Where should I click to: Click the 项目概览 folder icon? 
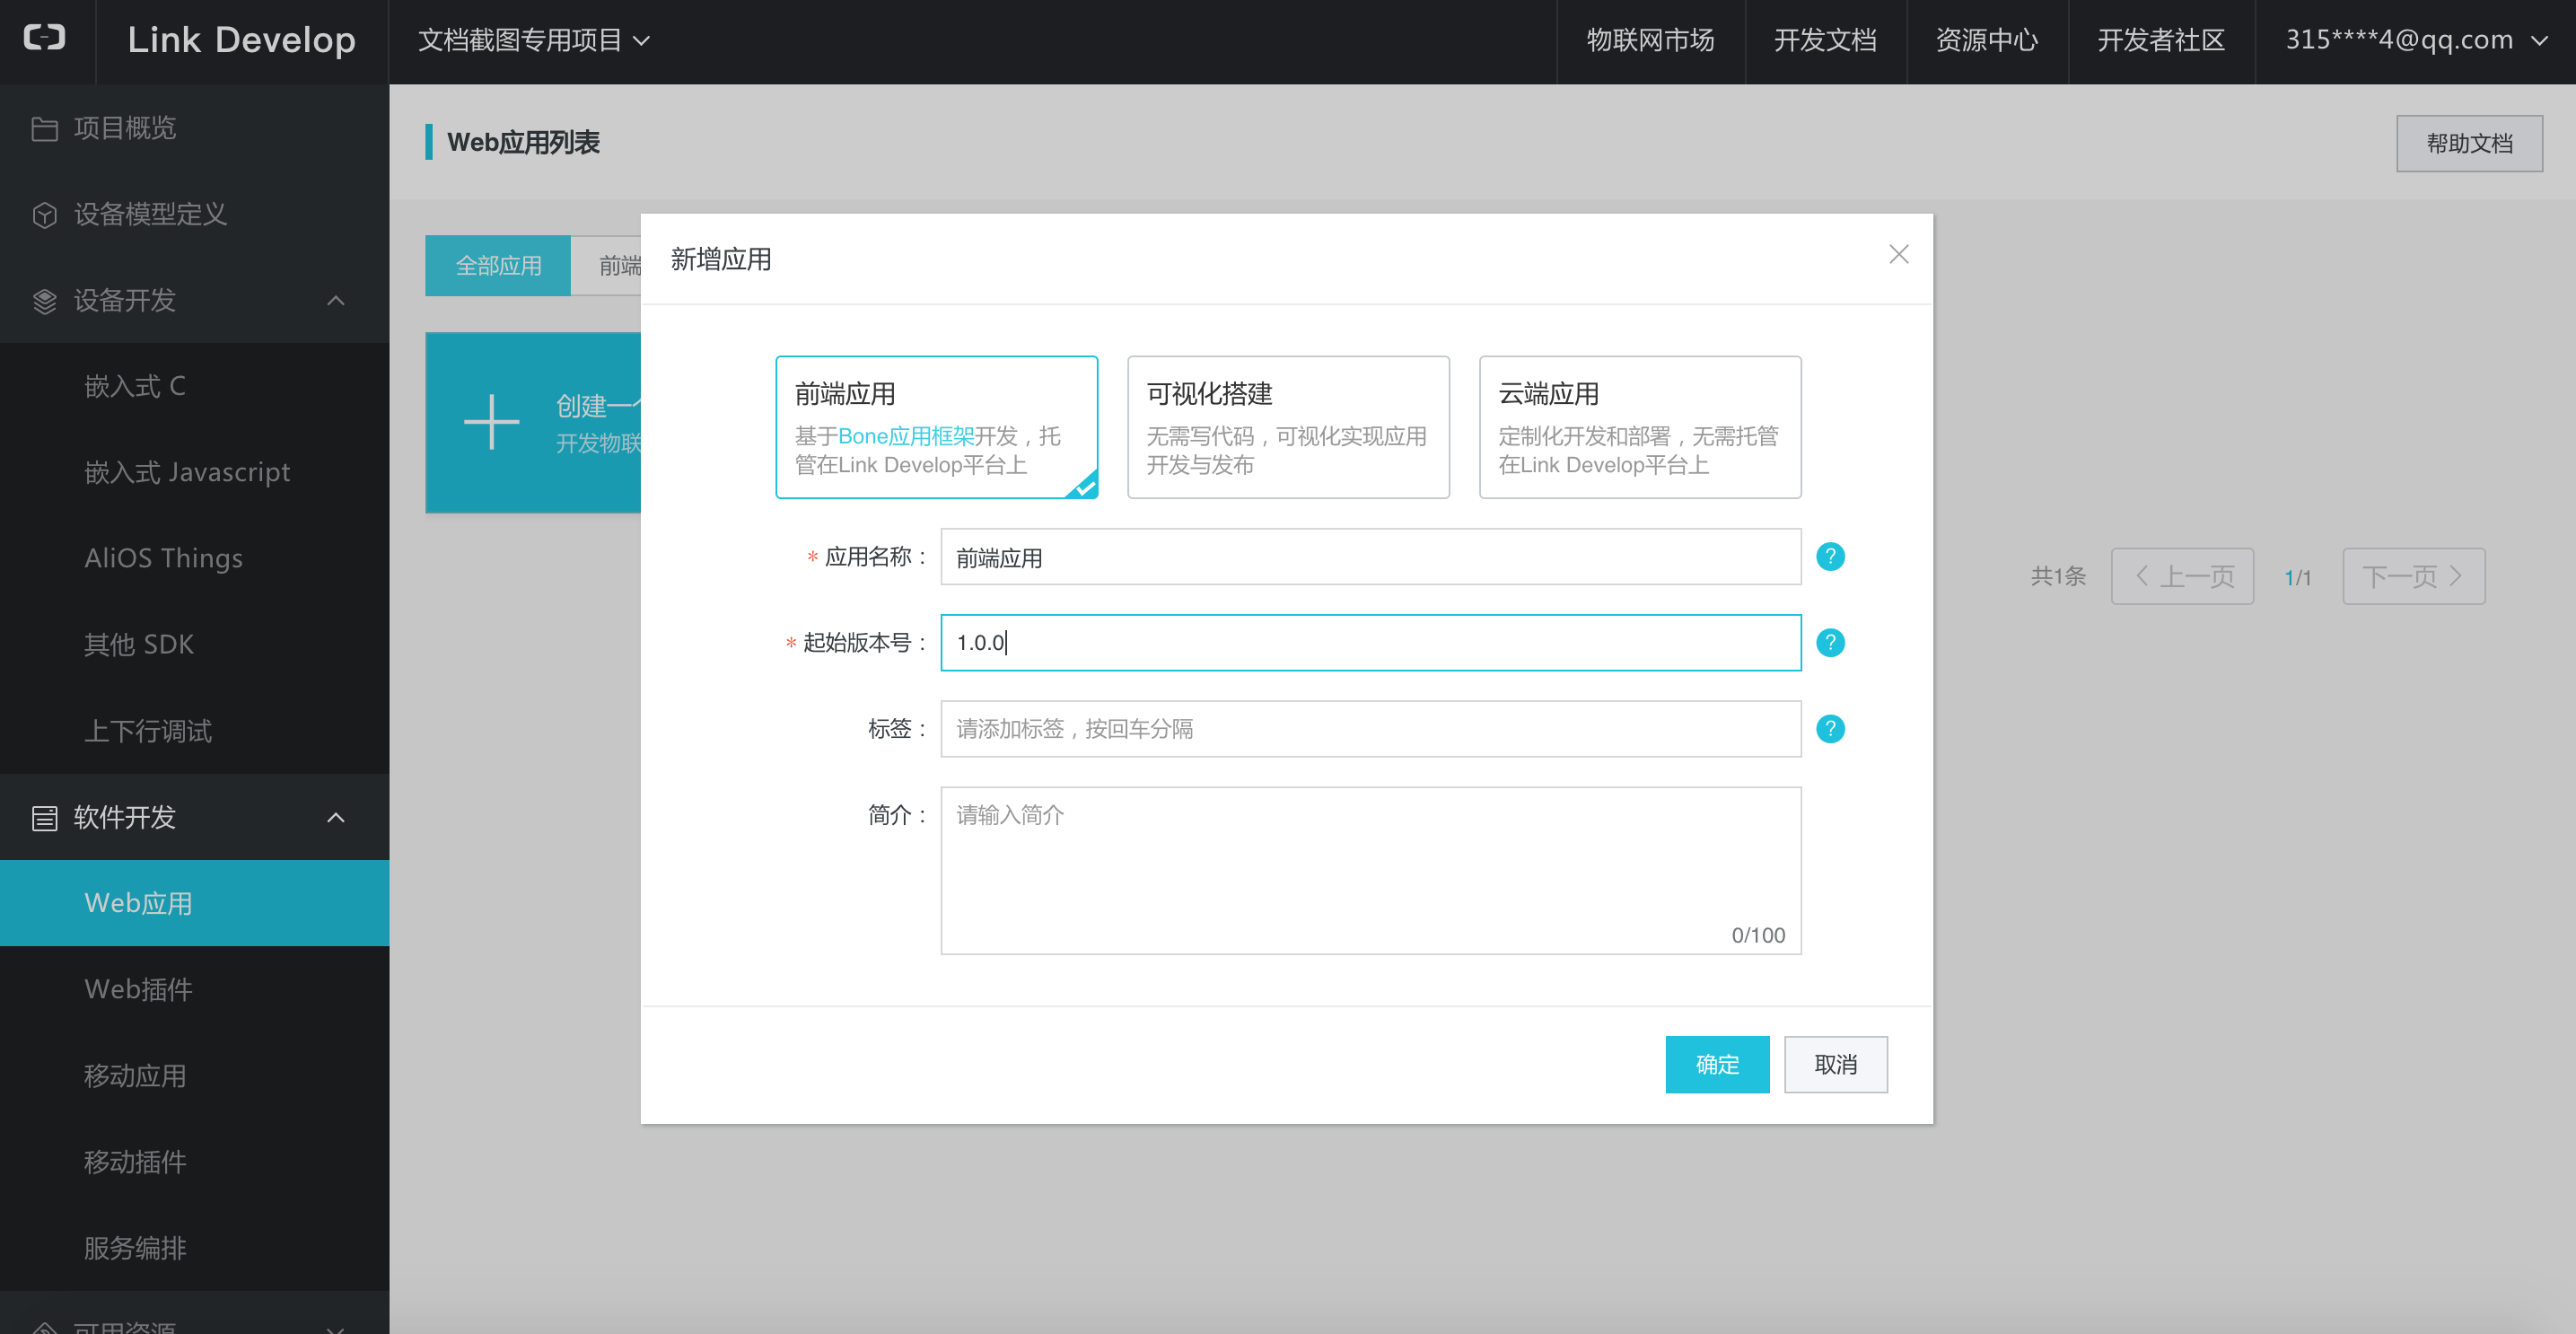point(44,129)
